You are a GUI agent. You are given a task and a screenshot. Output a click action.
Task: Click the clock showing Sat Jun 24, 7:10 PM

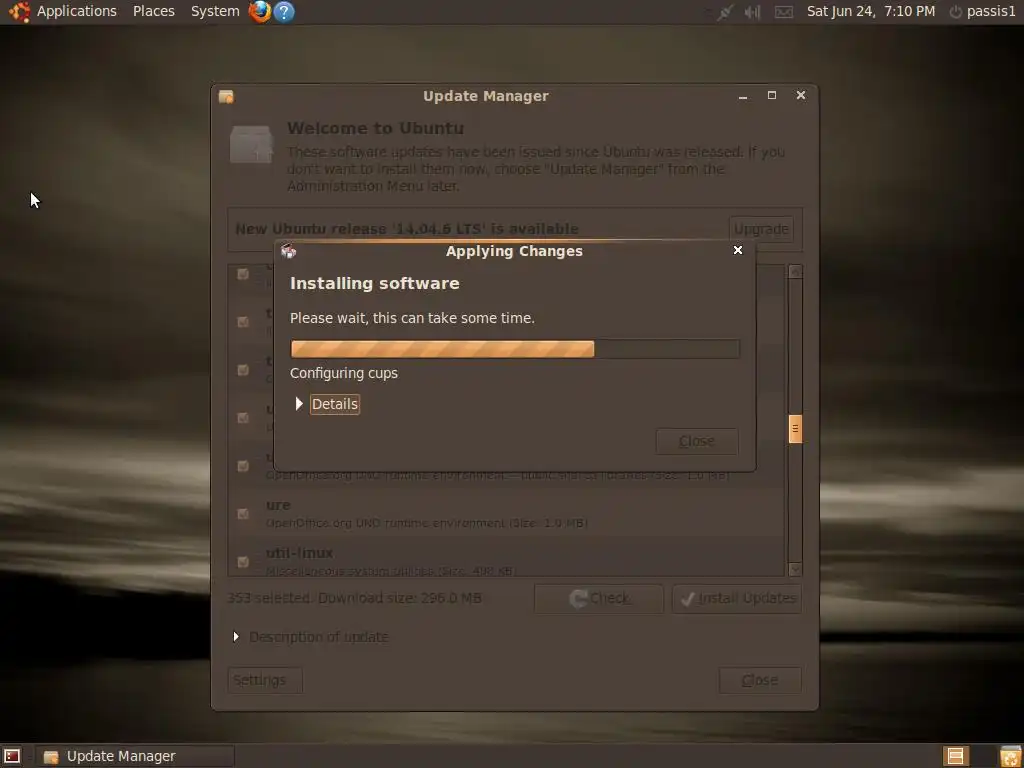[x=871, y=11]
